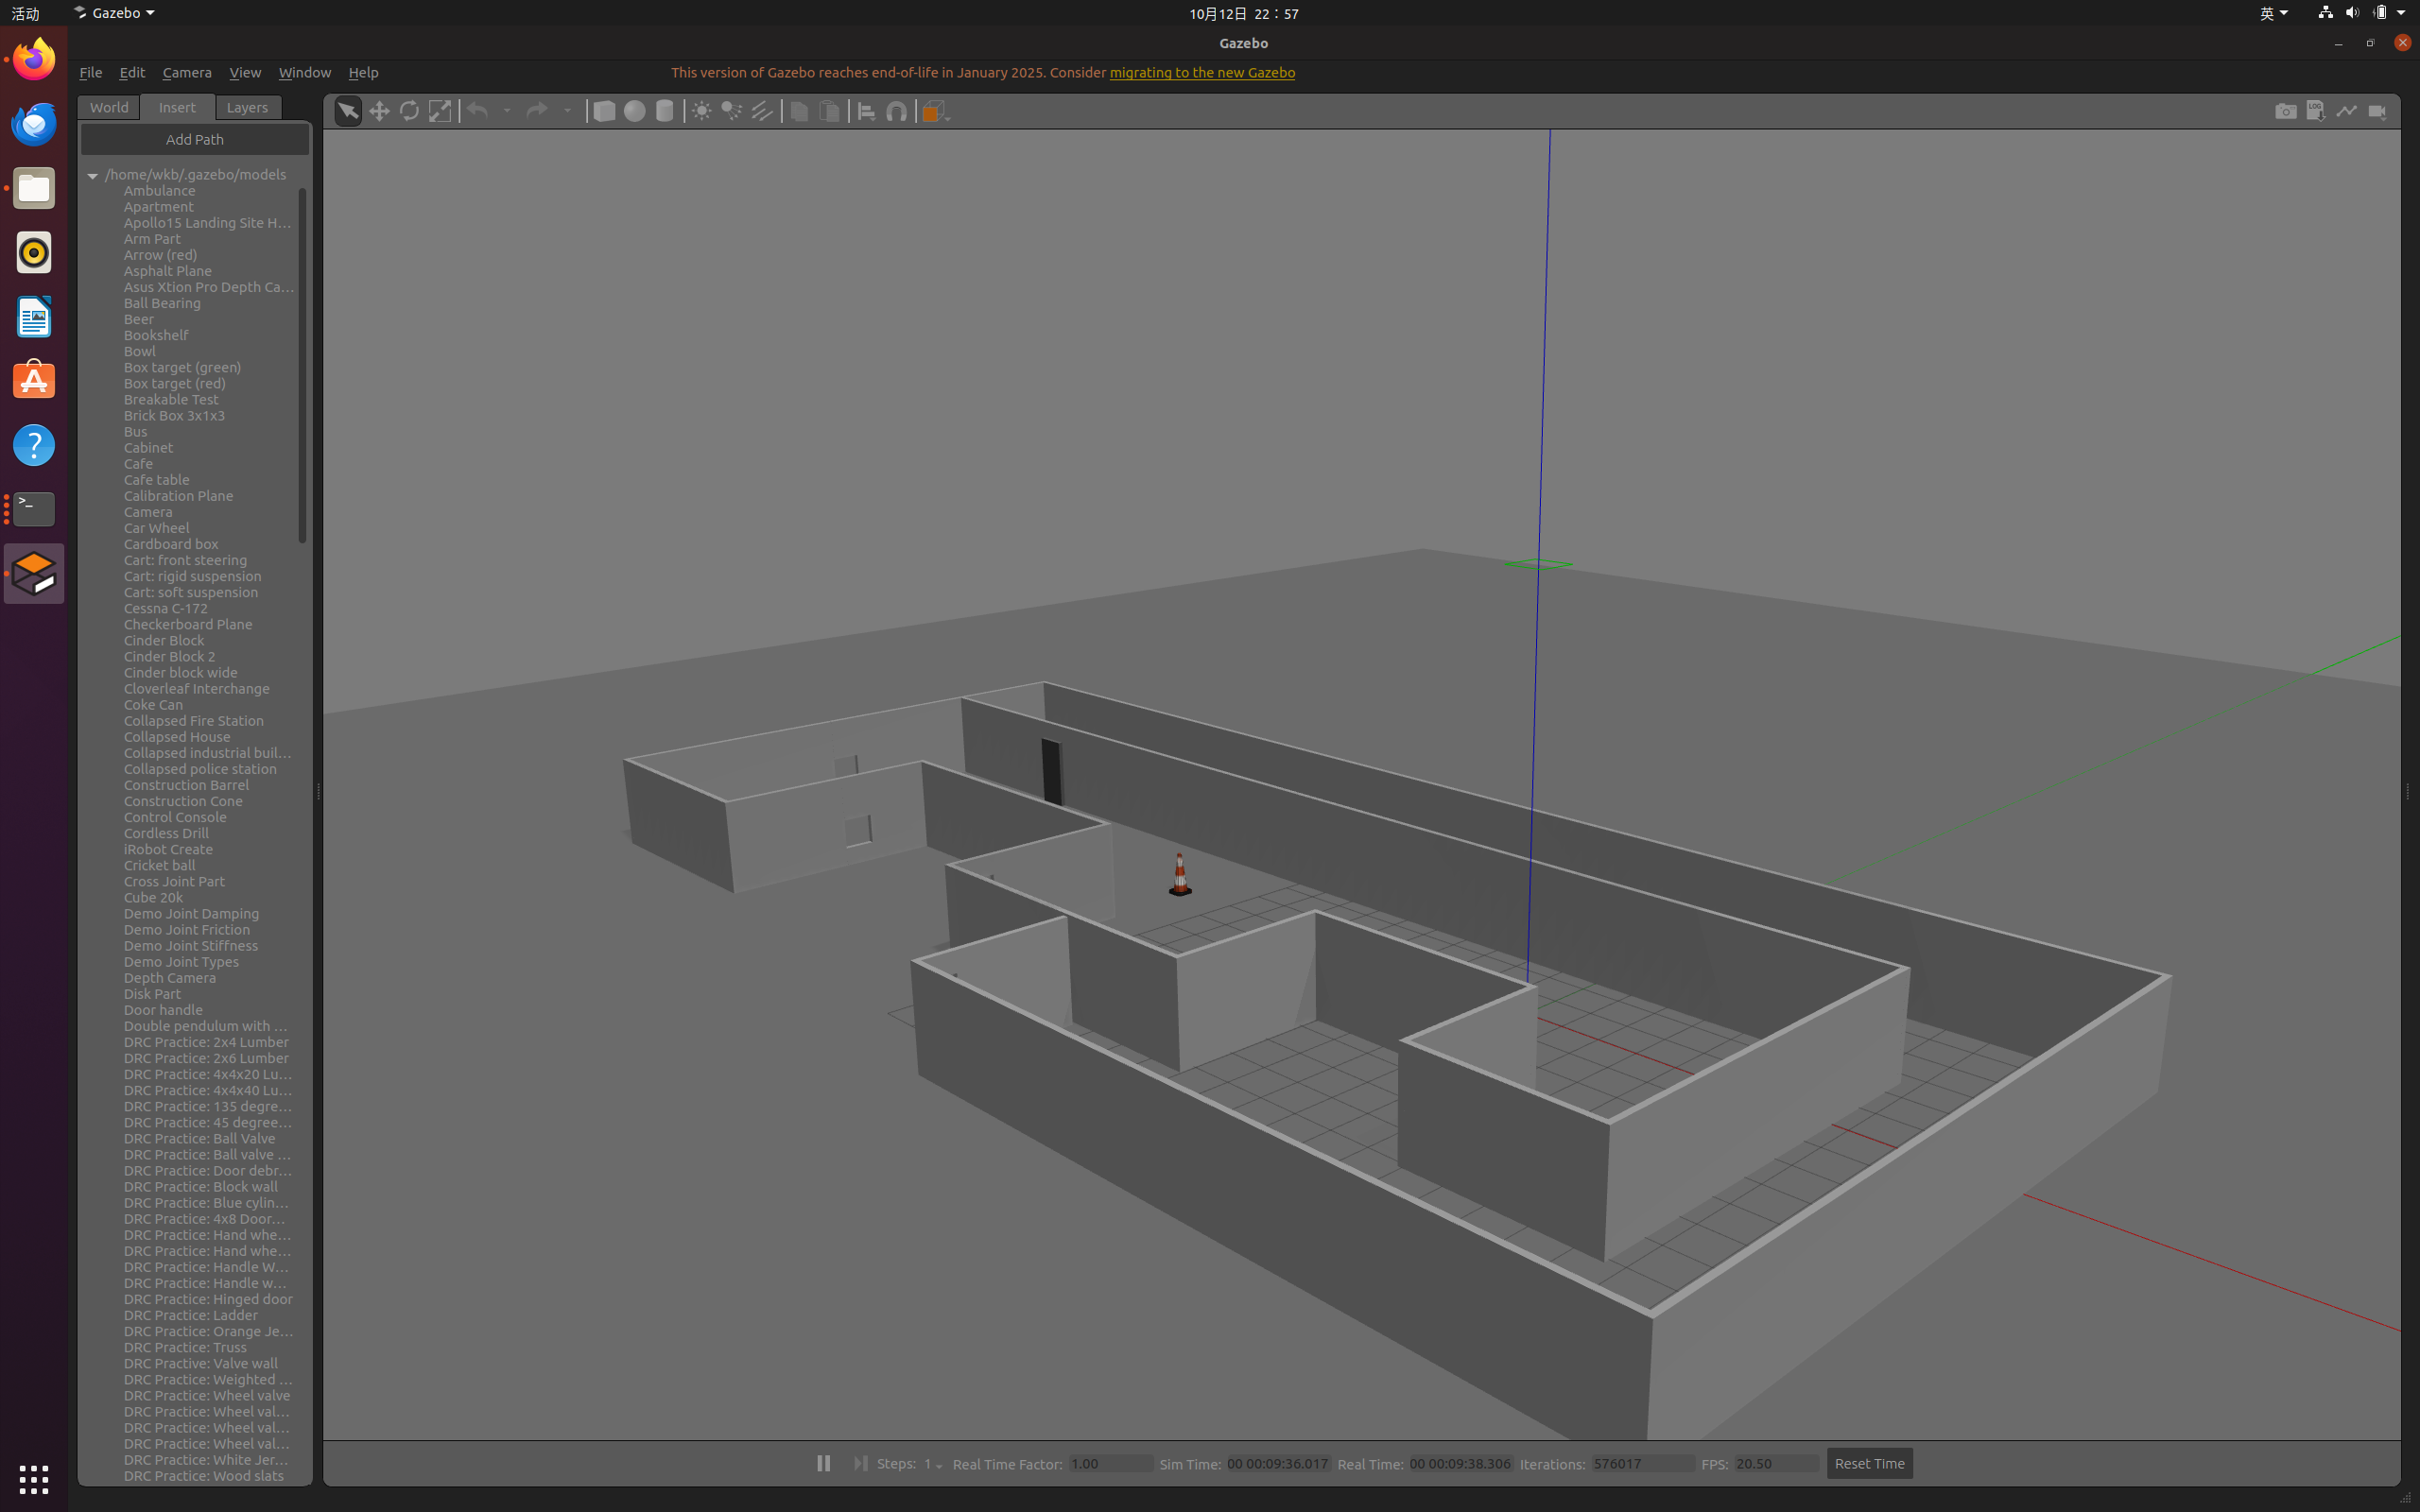Click the log data icon
Viewport: 2420px width, 1512px height.
click(2316, 111)
